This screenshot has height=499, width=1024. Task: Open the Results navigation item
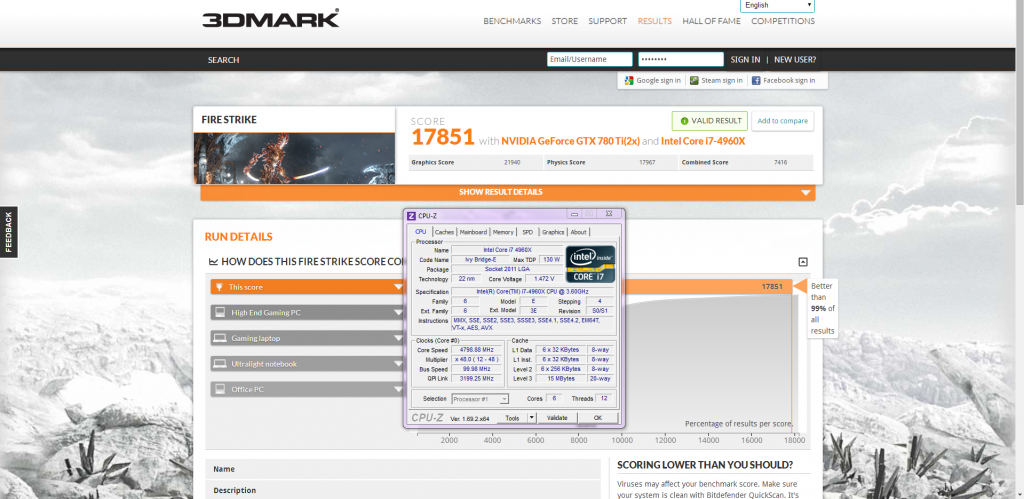point(654,21)
